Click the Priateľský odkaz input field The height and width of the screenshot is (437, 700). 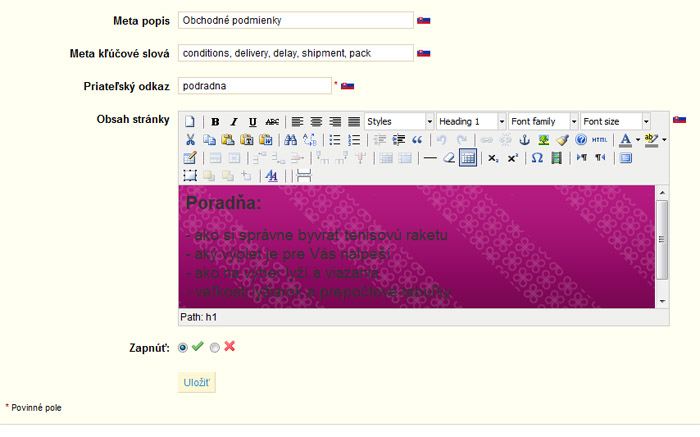[254, 86]
